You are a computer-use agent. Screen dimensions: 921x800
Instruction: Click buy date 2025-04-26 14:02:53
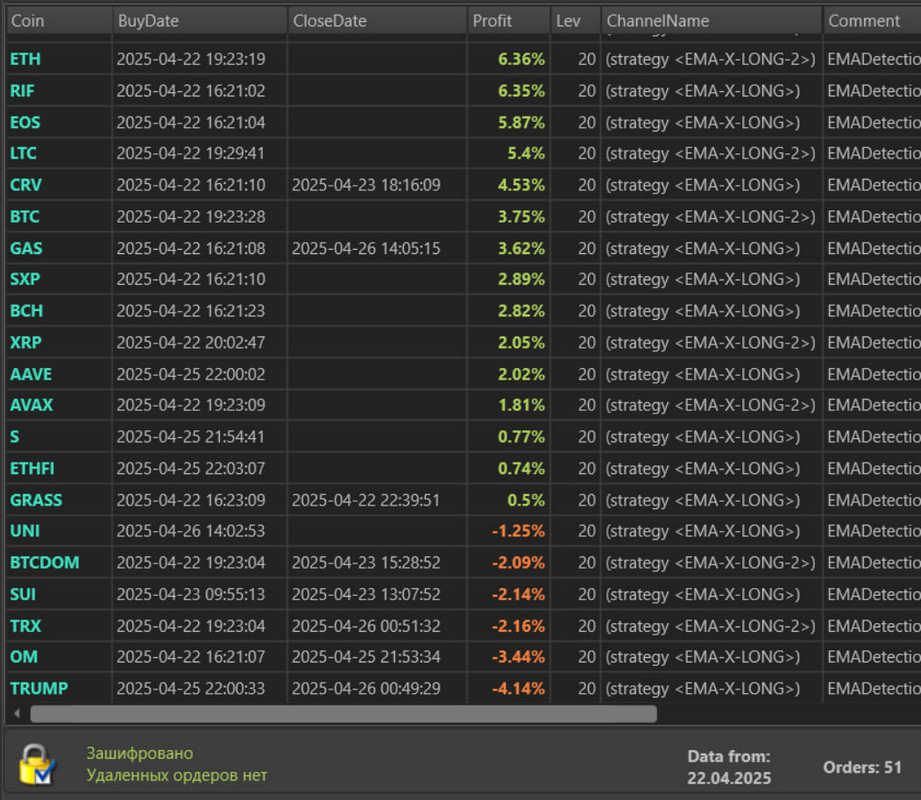point(191,531)
